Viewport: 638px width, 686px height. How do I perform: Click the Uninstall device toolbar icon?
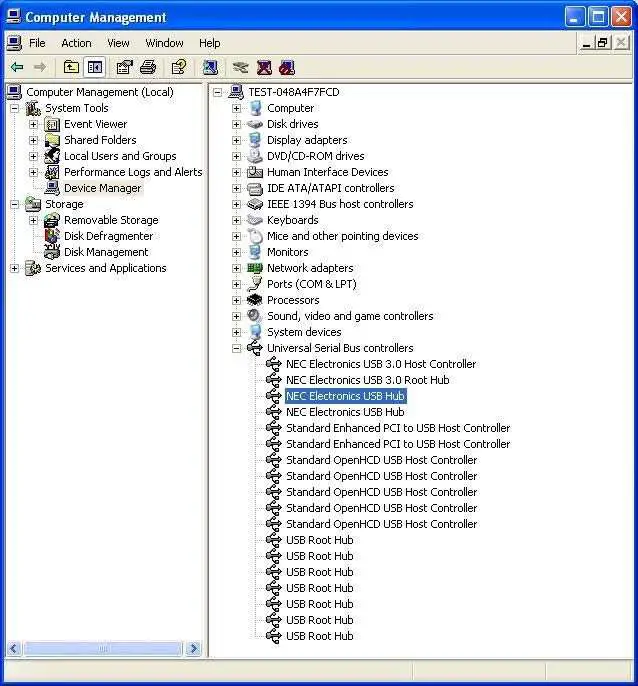click(x=264, y=67)
